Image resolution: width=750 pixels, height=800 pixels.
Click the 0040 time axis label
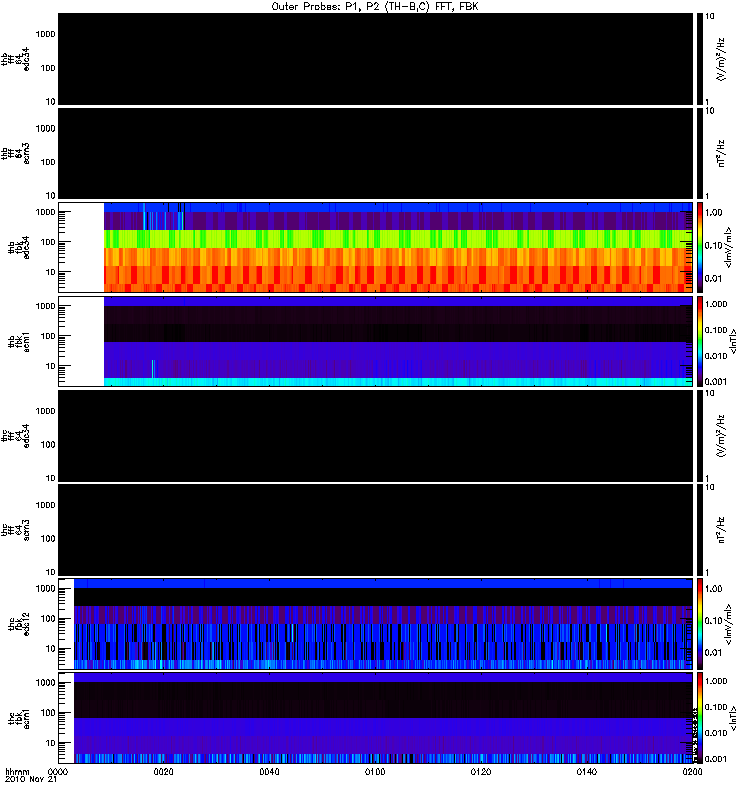tap(269, 771)
